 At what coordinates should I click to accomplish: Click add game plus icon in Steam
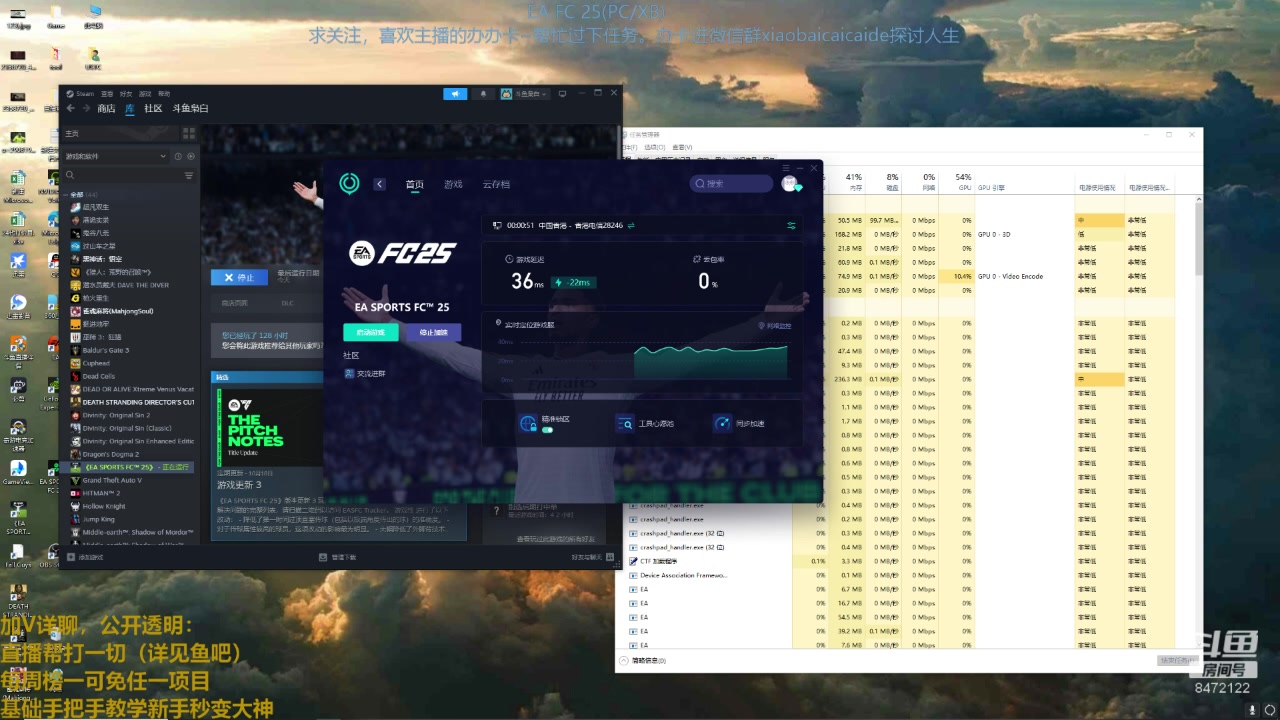coord(70,557)
